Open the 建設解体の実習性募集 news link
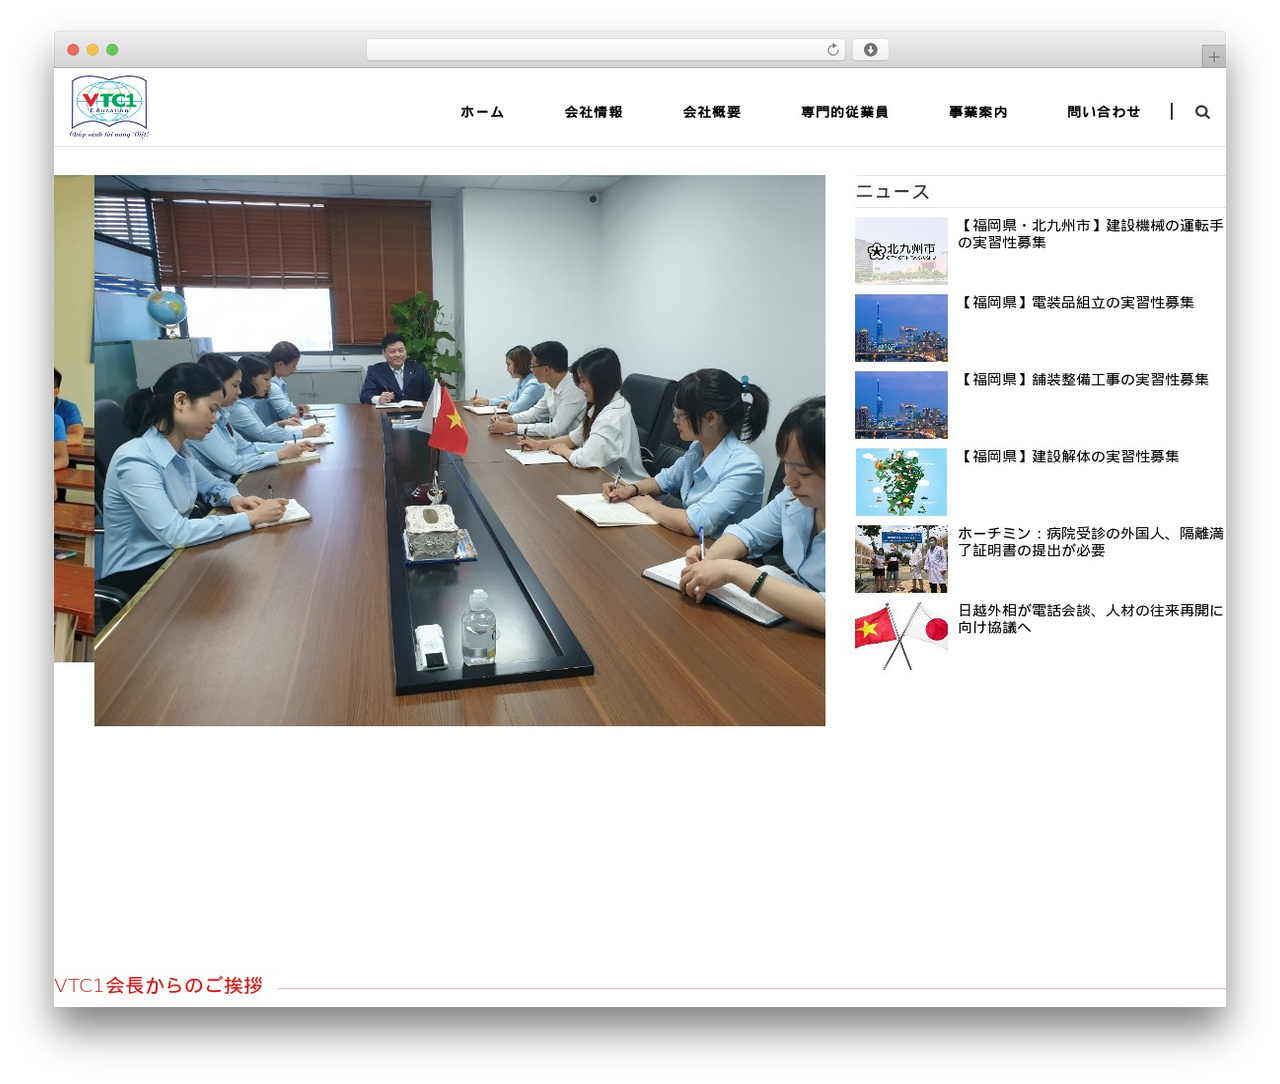The height and width of the screenshot is (1084, 1280). click(x=1069, y=456)
